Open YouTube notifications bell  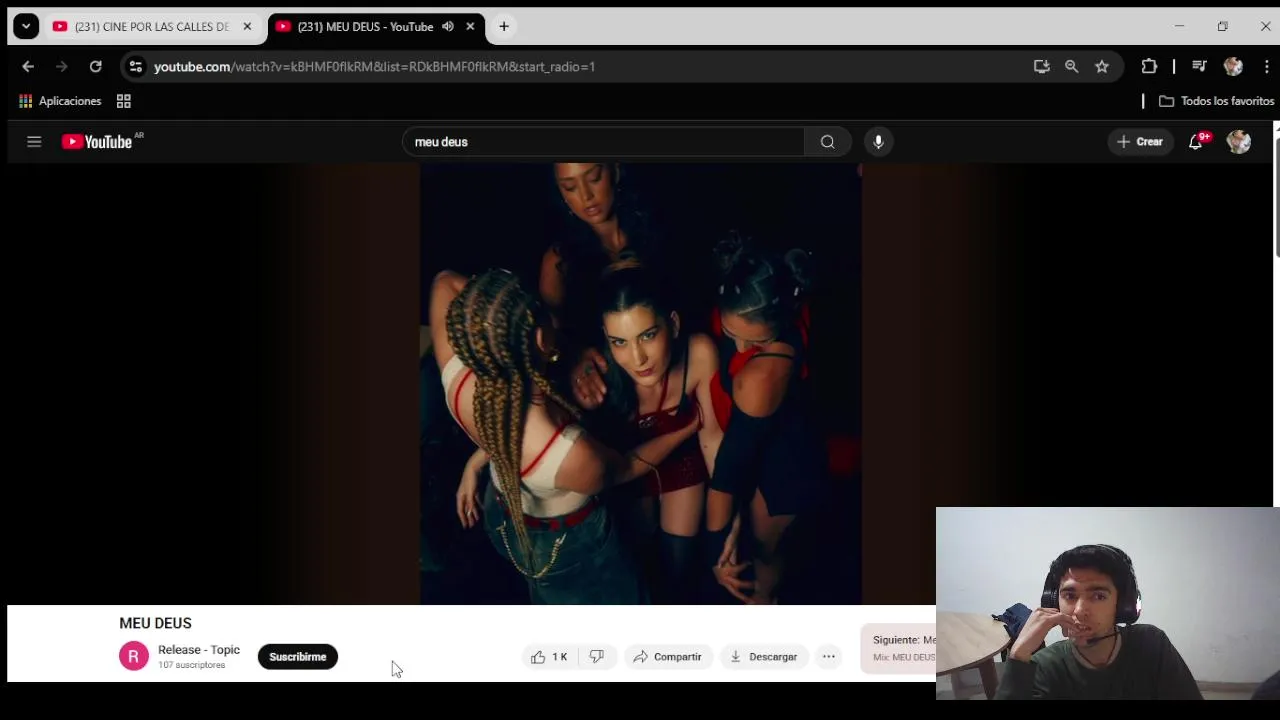(x=1196, y=142)
